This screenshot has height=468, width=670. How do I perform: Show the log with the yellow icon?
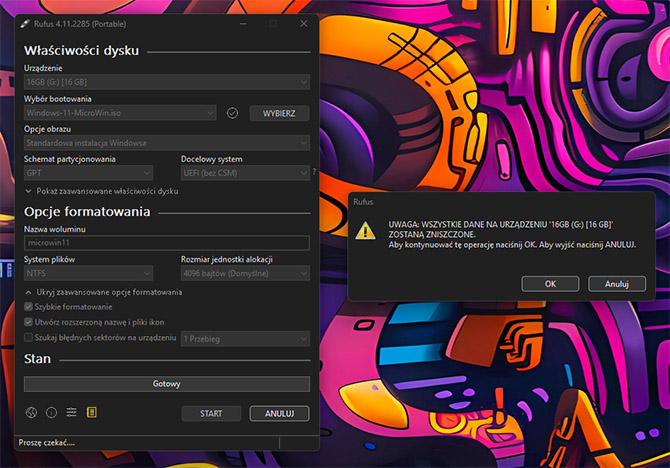coord(91,412)
